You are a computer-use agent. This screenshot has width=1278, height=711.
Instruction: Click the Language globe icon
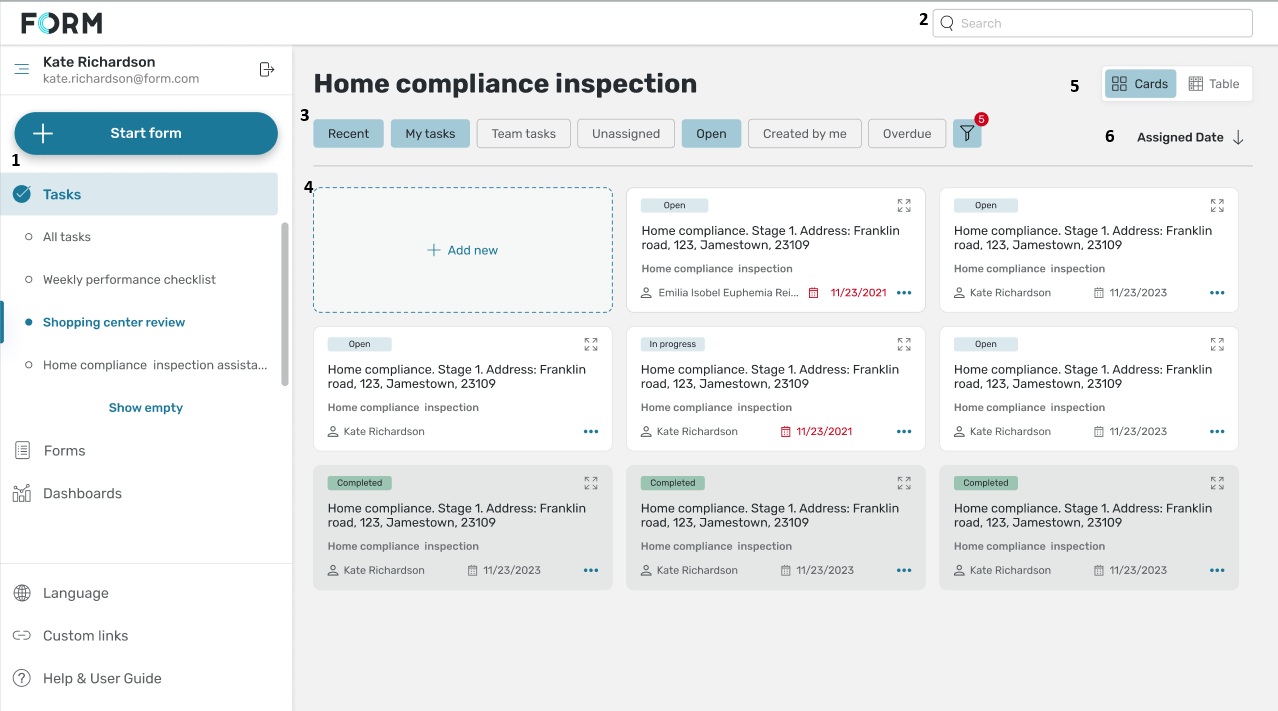click(22, 593)
